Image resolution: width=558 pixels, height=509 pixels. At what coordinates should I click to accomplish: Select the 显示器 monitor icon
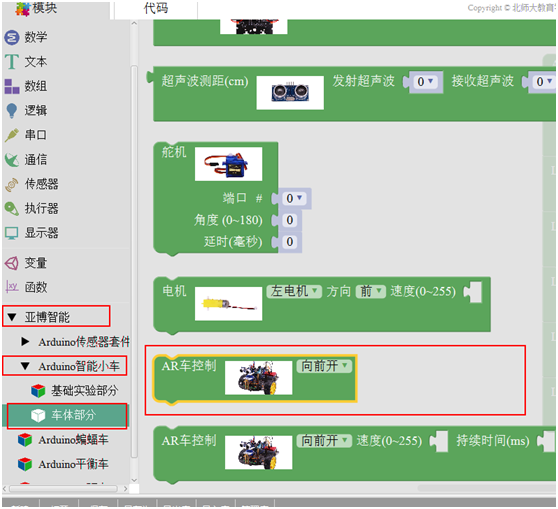pos(12,233)
